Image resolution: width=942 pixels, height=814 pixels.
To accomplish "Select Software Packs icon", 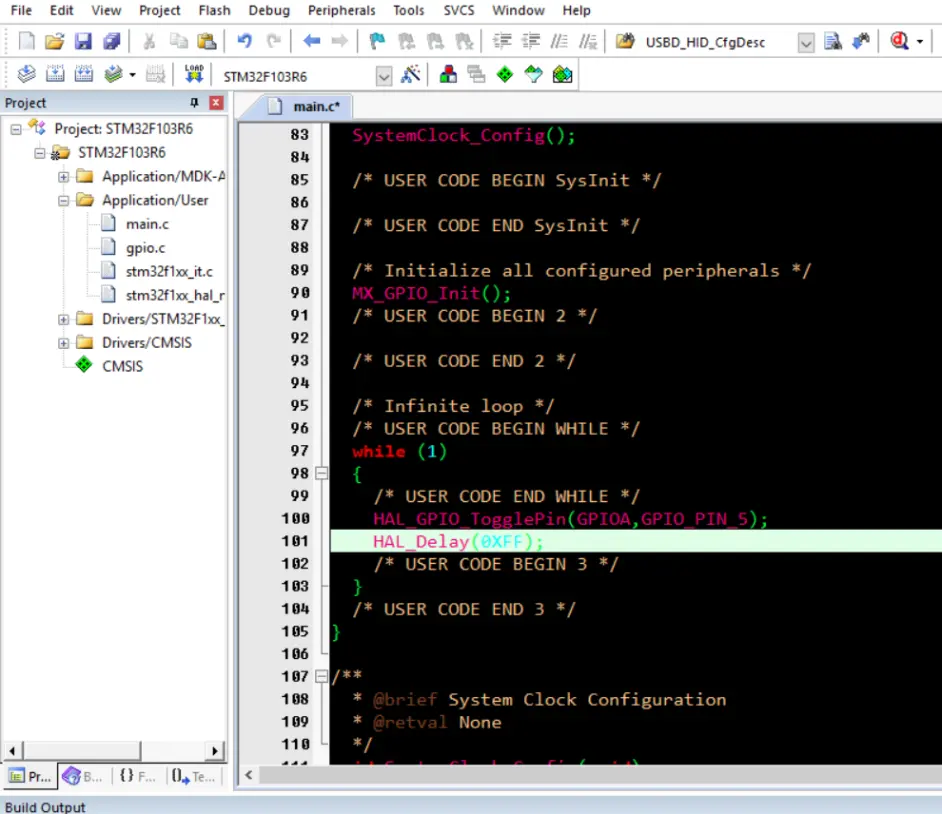I will [533, 74].
